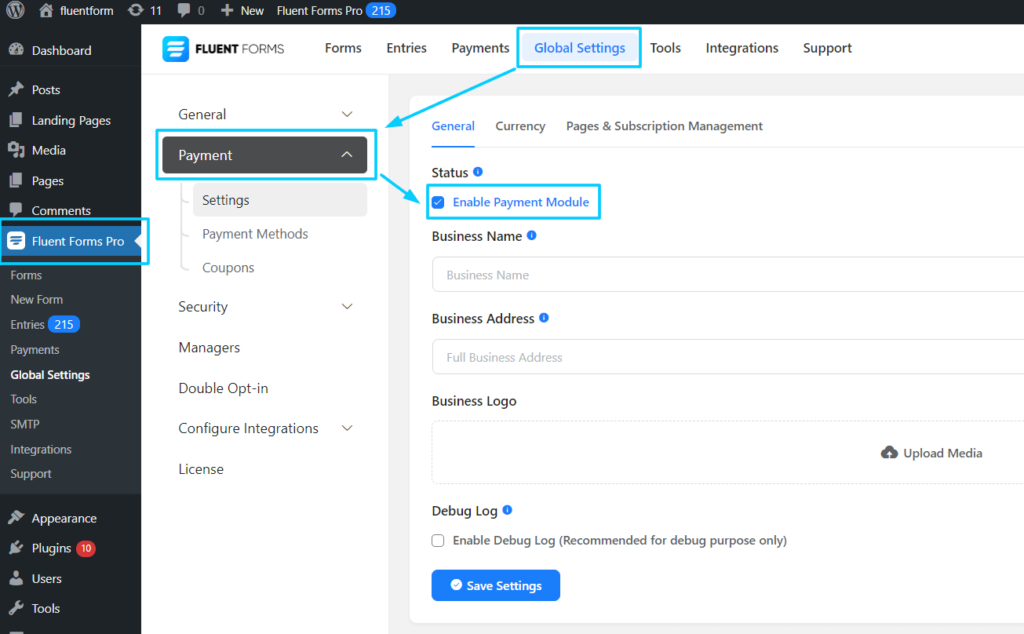The image size is (1024, 634).
Task: Collapse the Payment section chevron
Action: 347,155
